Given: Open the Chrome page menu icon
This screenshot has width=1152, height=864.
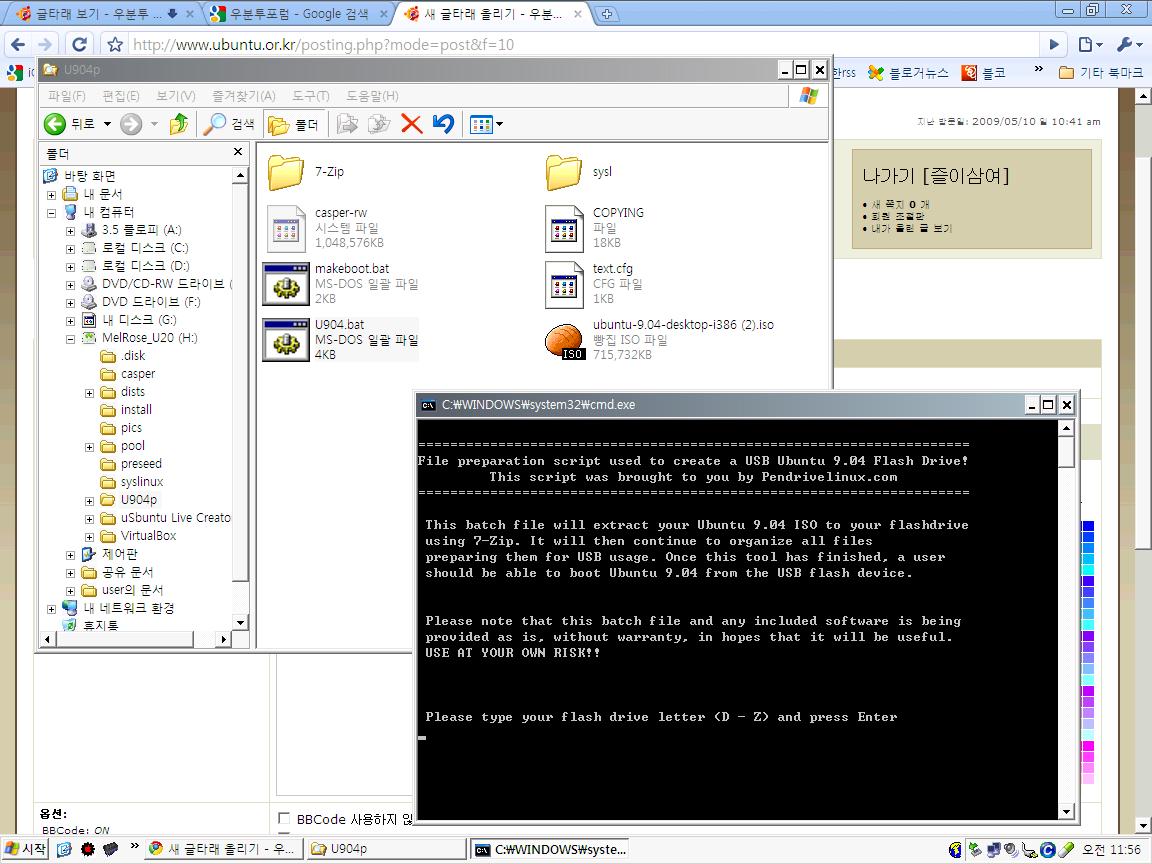Looking at the screenshot, I should (x=1090, y=44).
